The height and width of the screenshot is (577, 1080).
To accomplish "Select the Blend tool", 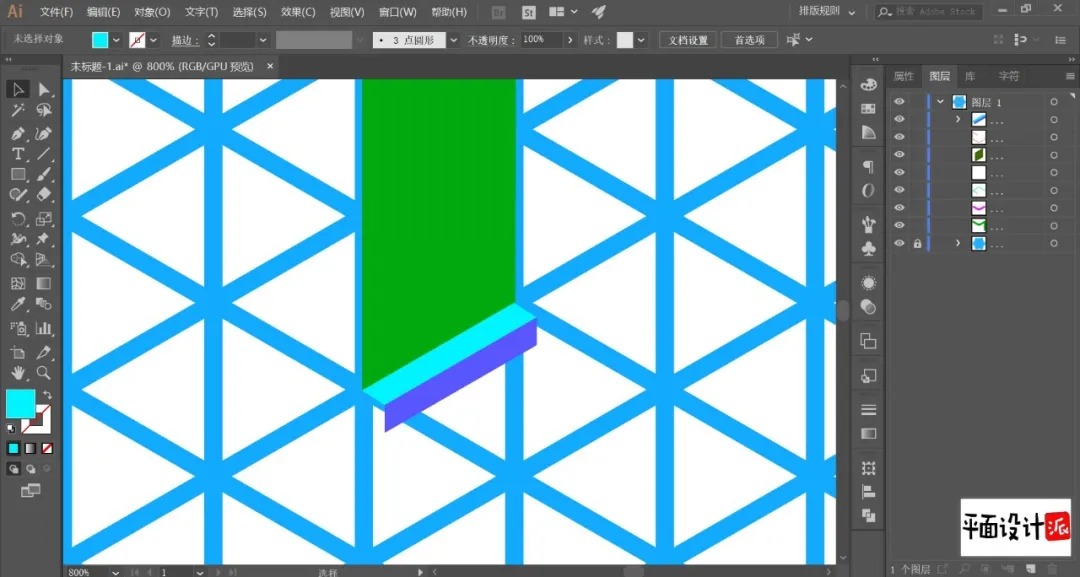I will click(44, 304).
